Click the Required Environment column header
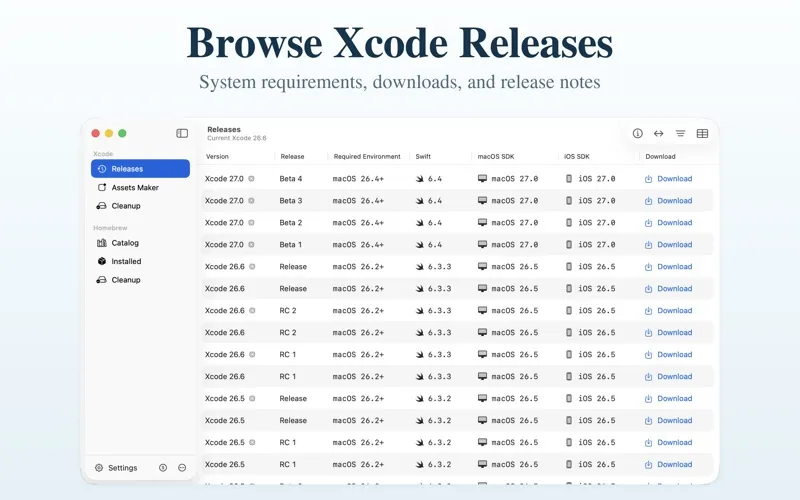The height and width of the screenshot is (500, 800). coord(367,157)
